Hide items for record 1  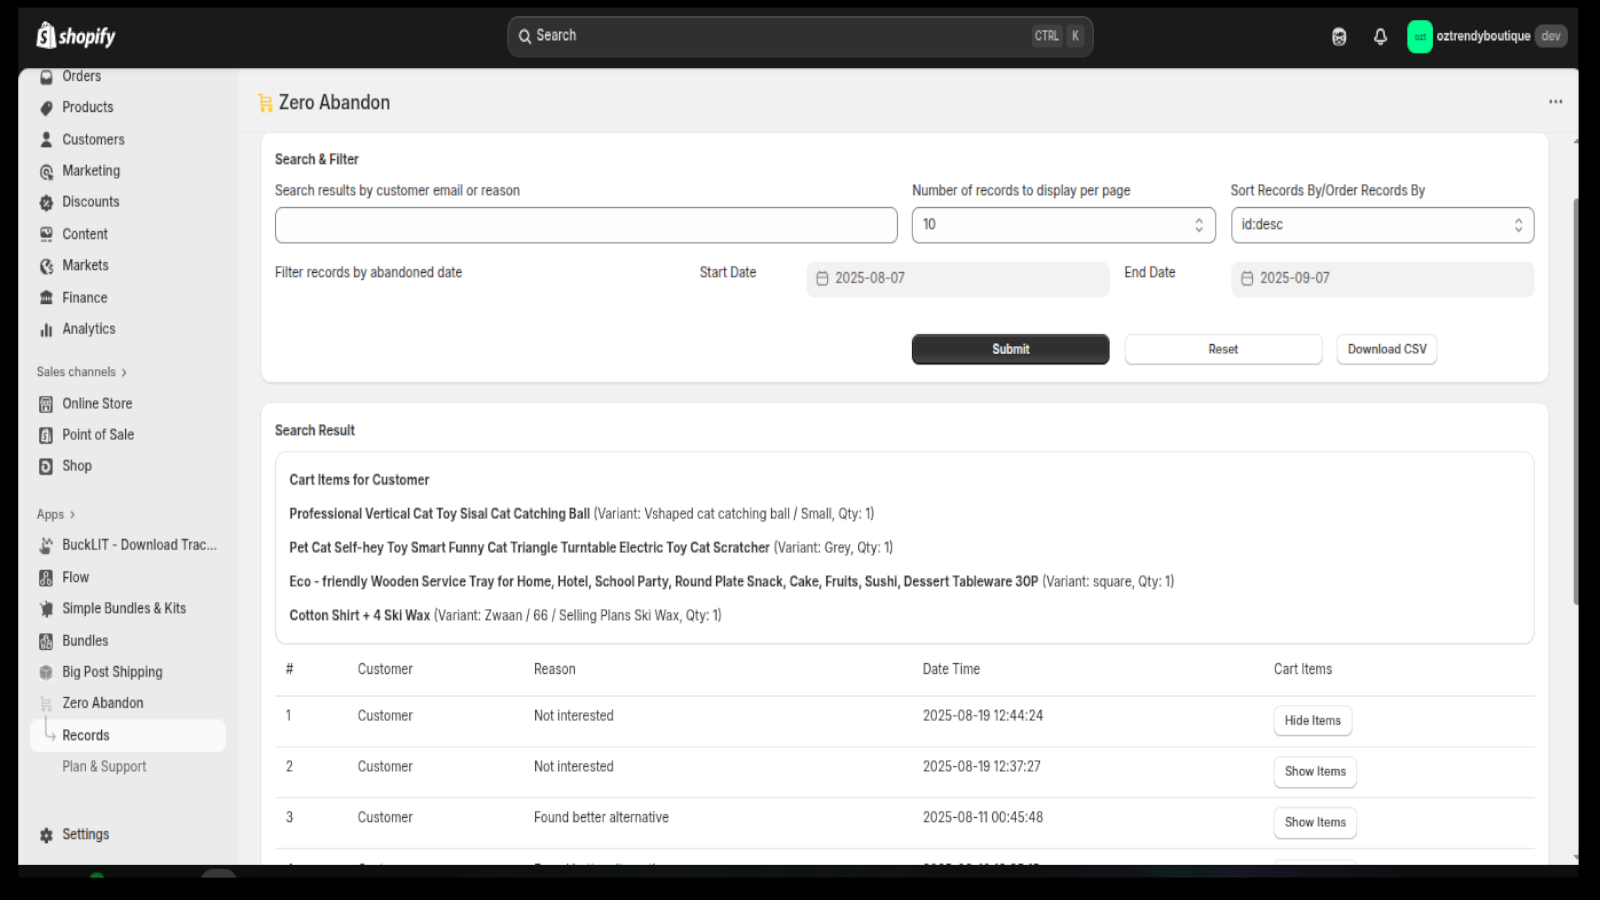pos(1312,721)
